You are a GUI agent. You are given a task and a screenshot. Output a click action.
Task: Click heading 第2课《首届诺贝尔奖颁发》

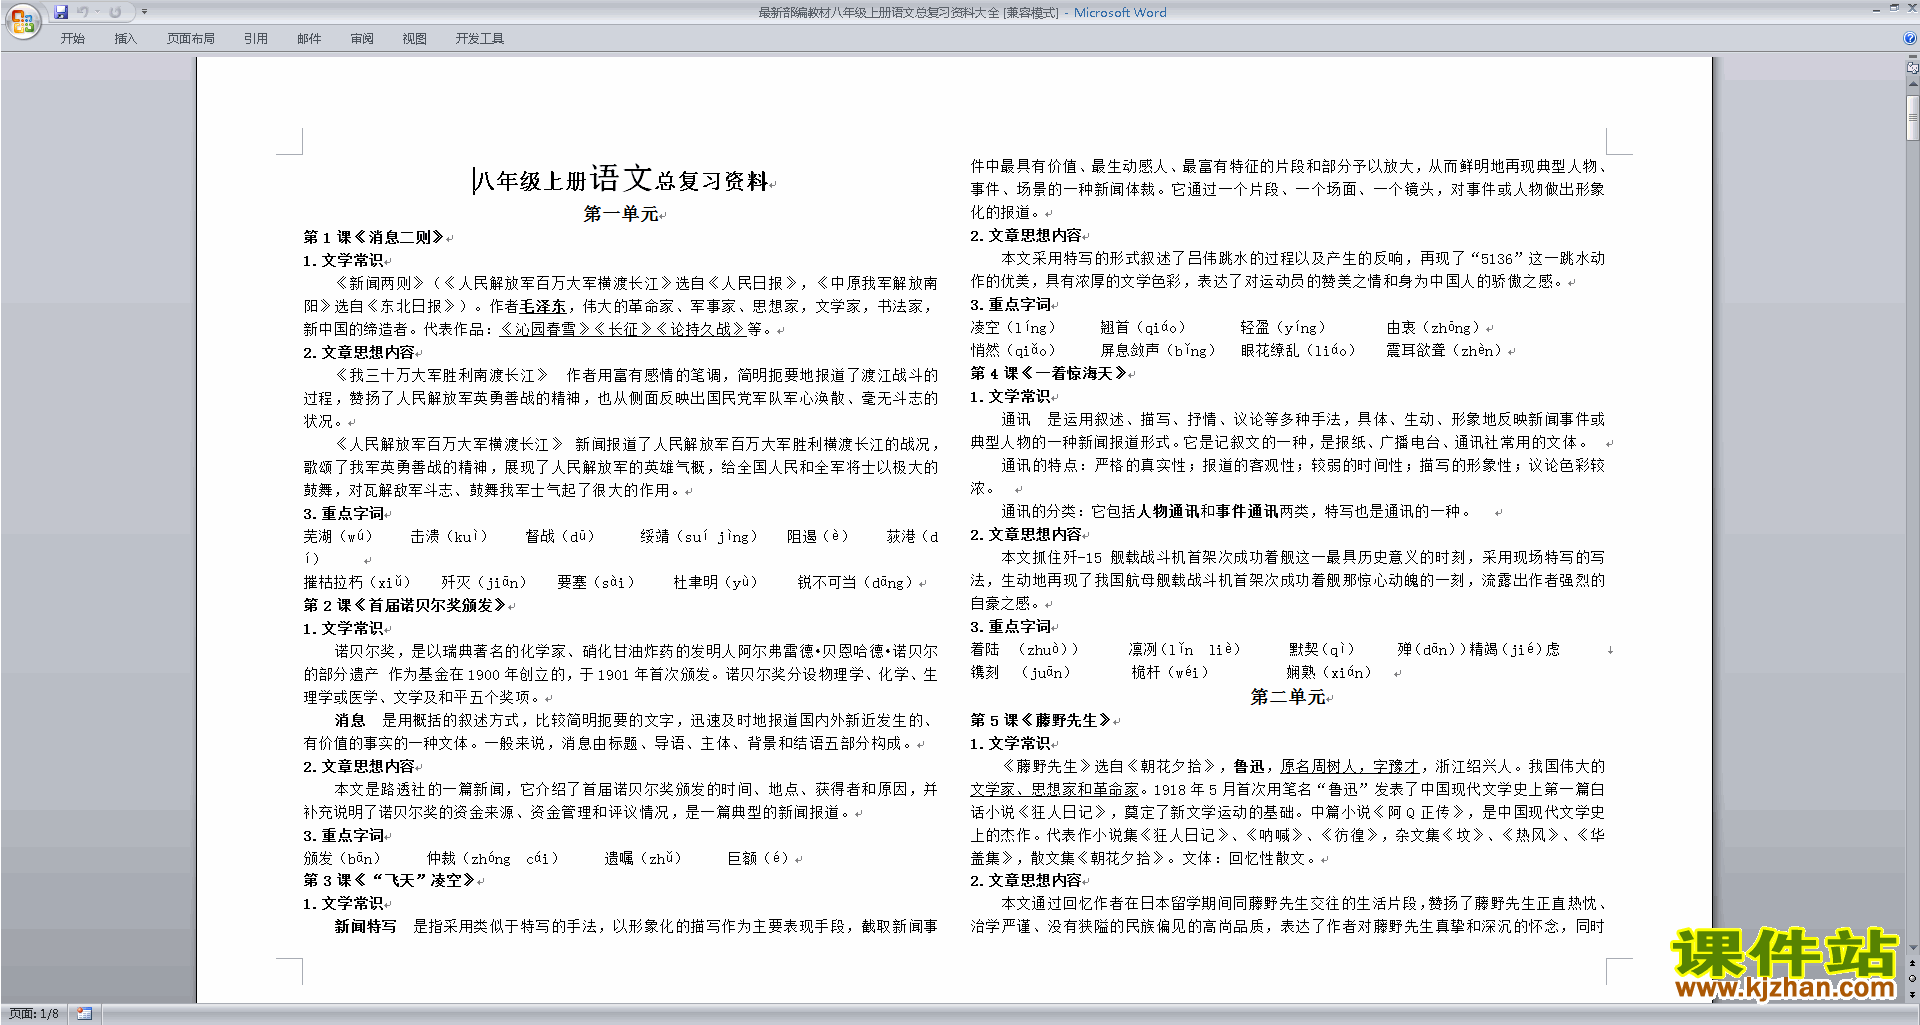[x=405, y=605]
